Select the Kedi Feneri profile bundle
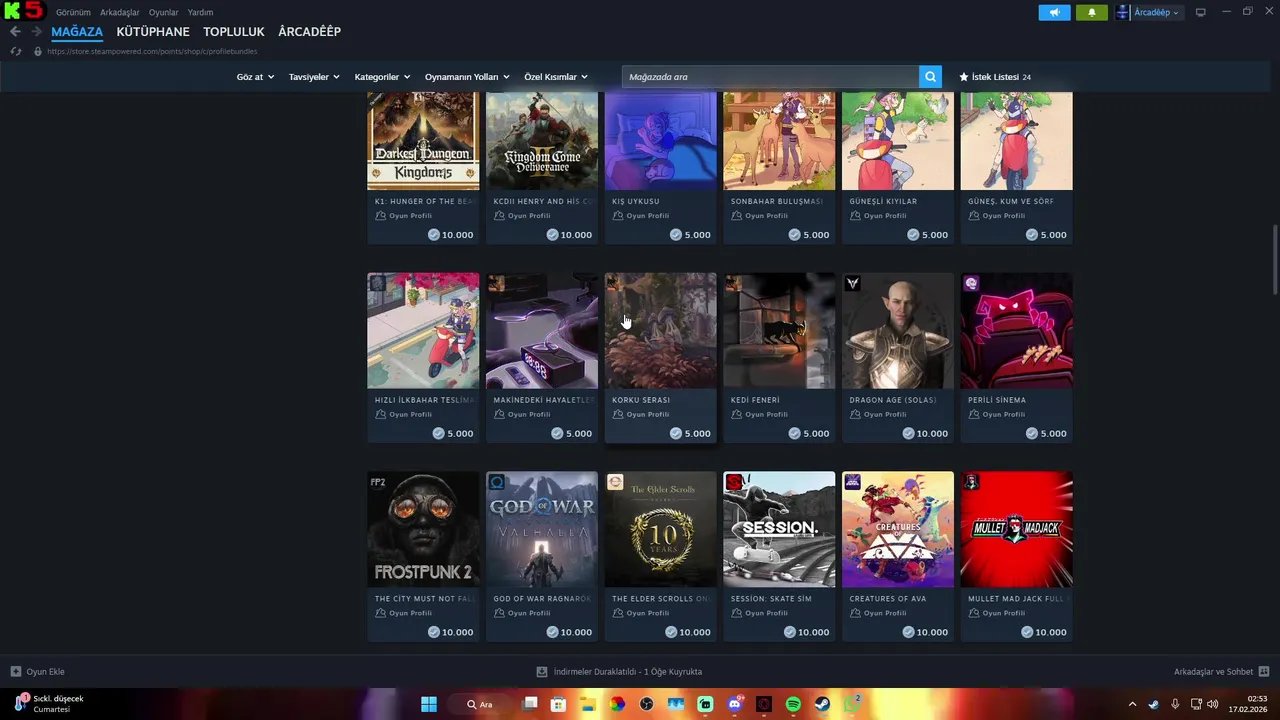Screen dimensions: 1280x720 pyautogui.click(x=779, y=358)
